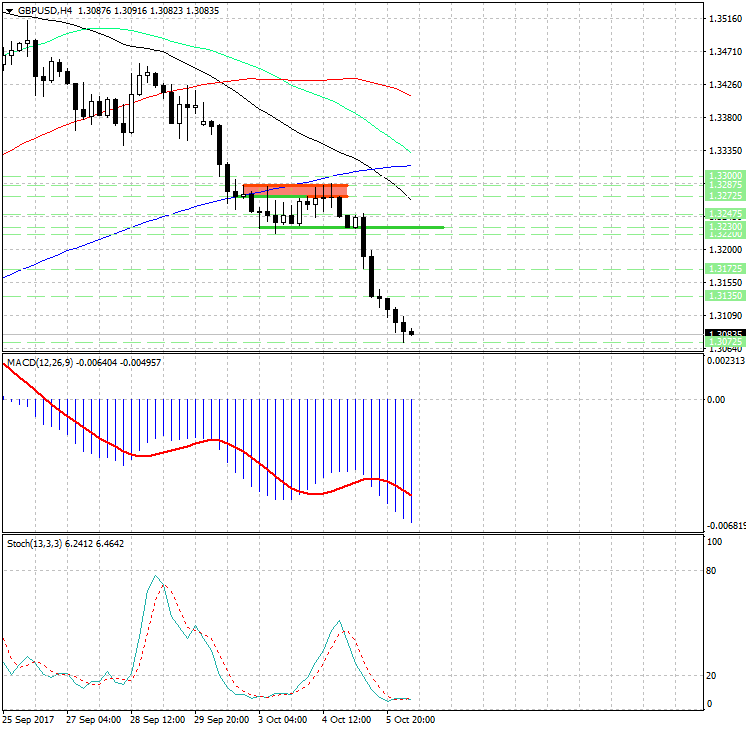The height and width of the screenshot is (731, 746).
Task: Select the Stoch(13,3,3) indicator label
Action: (x=34, y=543)
